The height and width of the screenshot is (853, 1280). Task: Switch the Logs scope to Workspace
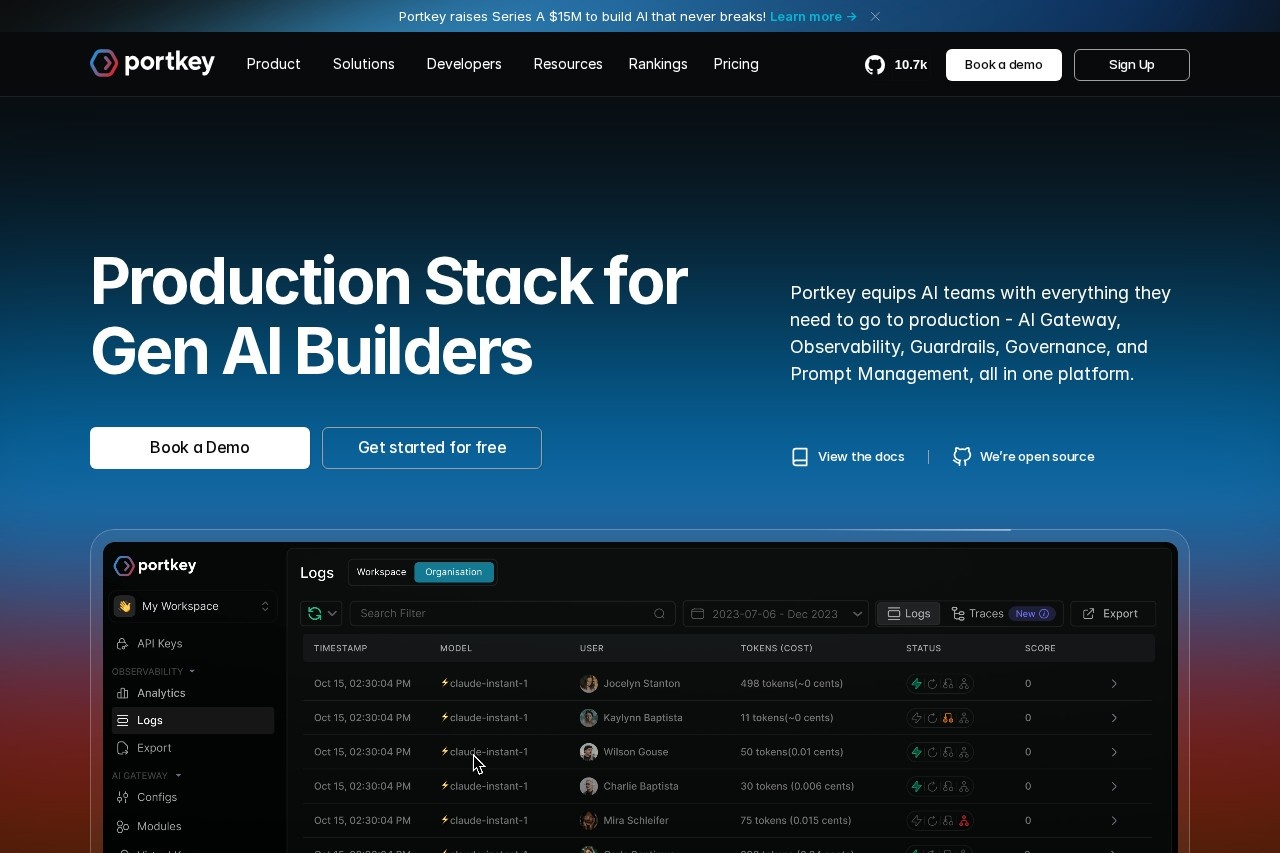coord(381,572)
